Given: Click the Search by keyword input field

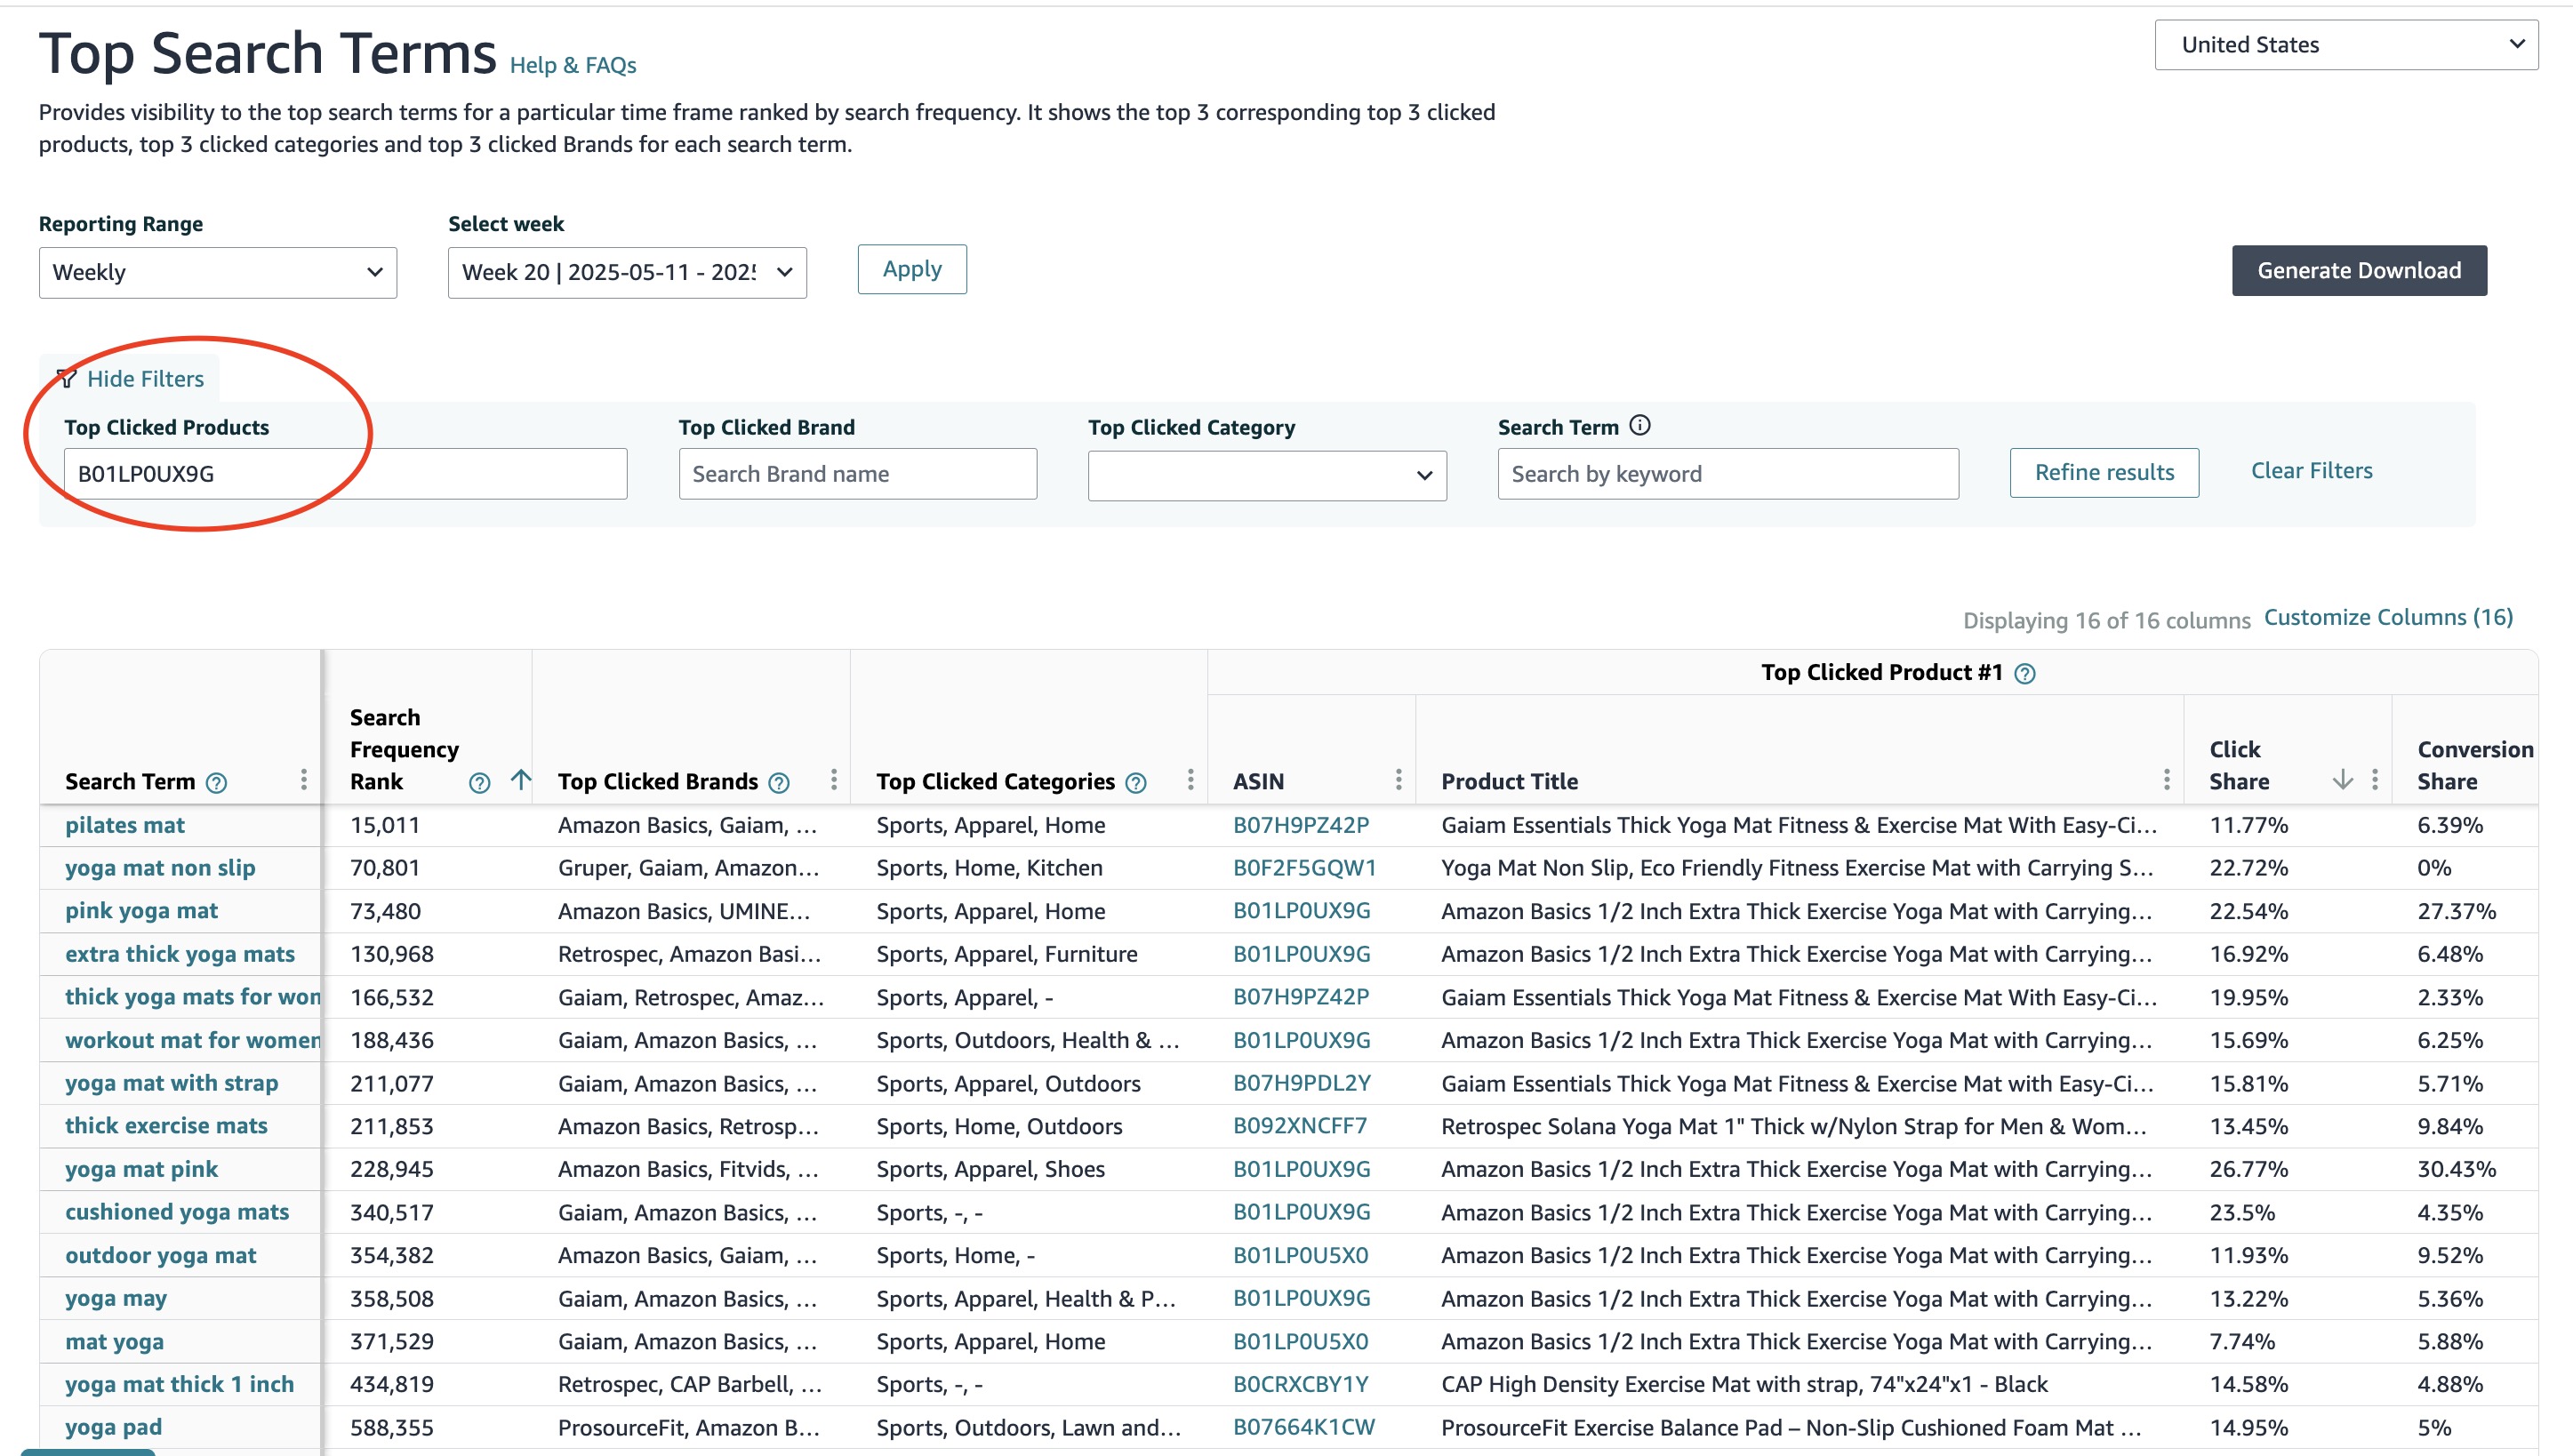Looking at the screenshot, I should (x=1728, y=474).
